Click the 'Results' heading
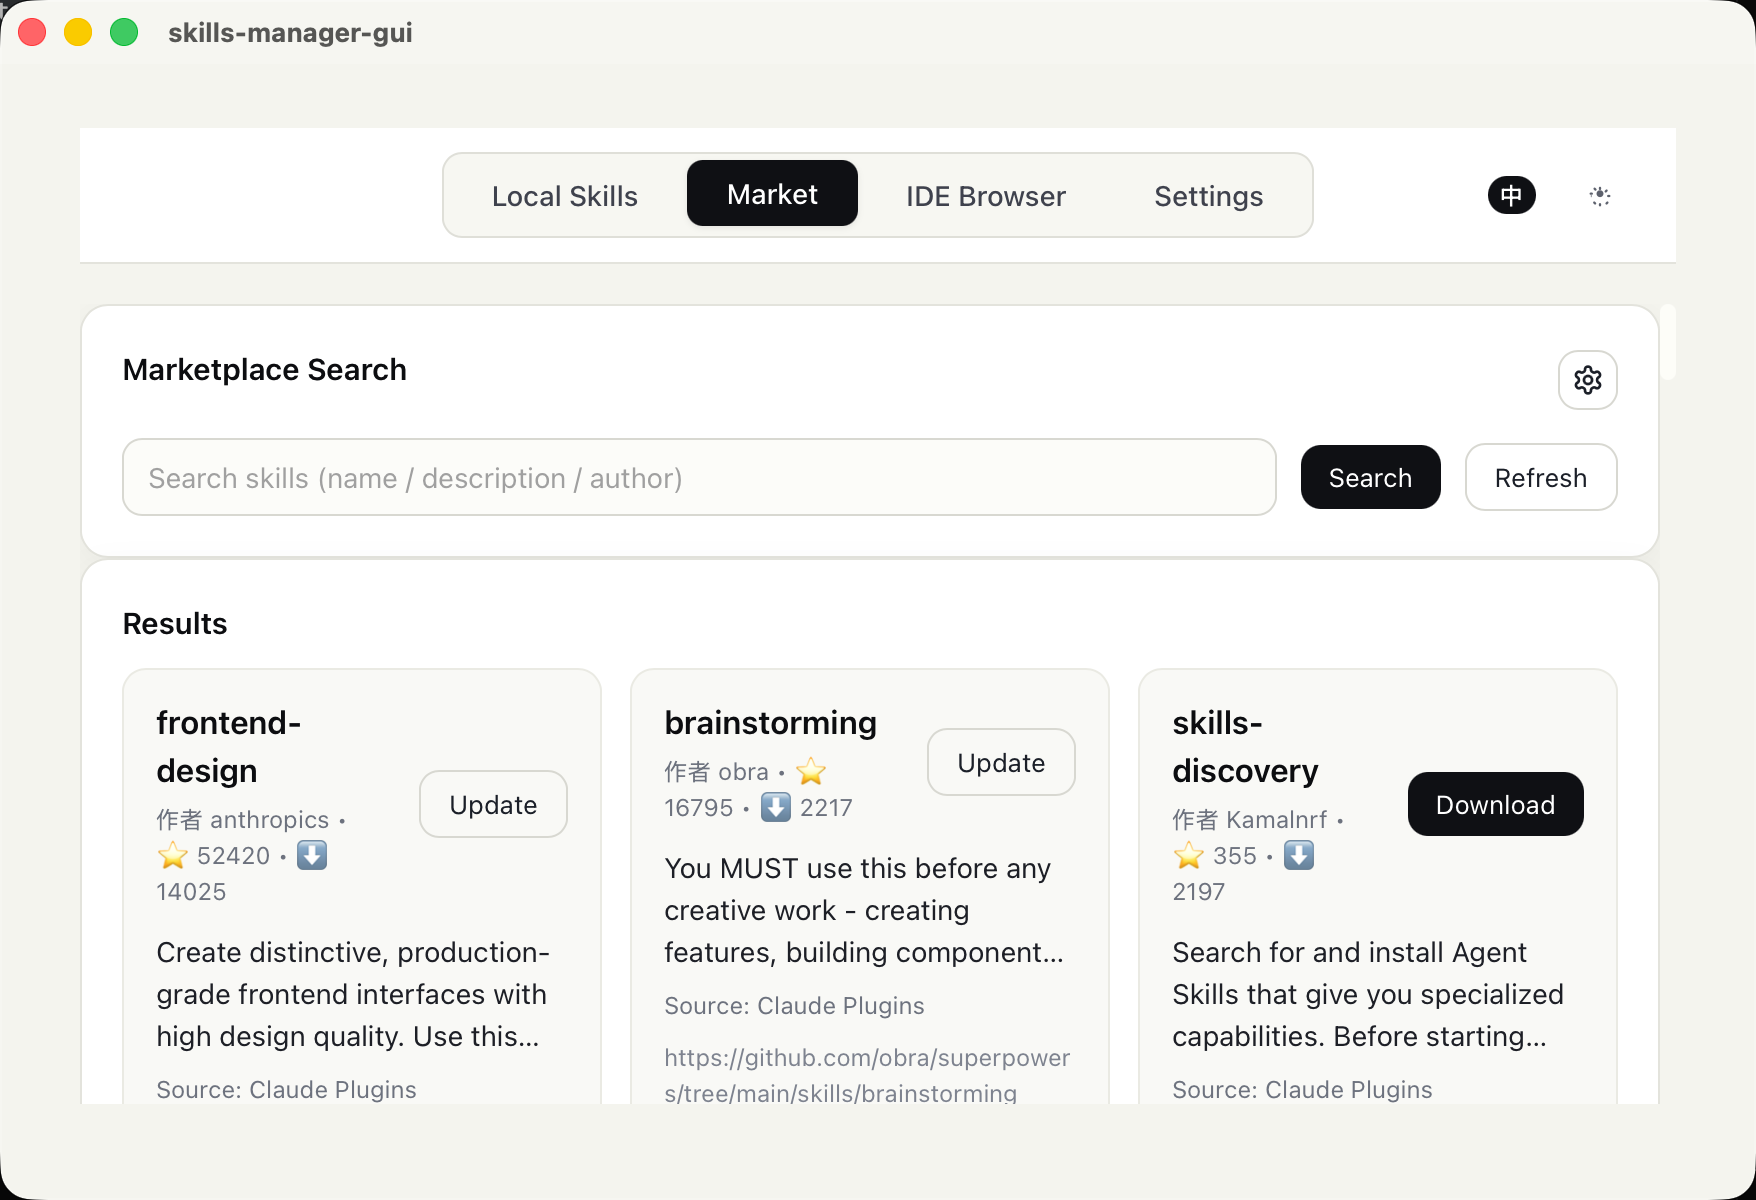1756x1200 pixels. click(175, 623)
